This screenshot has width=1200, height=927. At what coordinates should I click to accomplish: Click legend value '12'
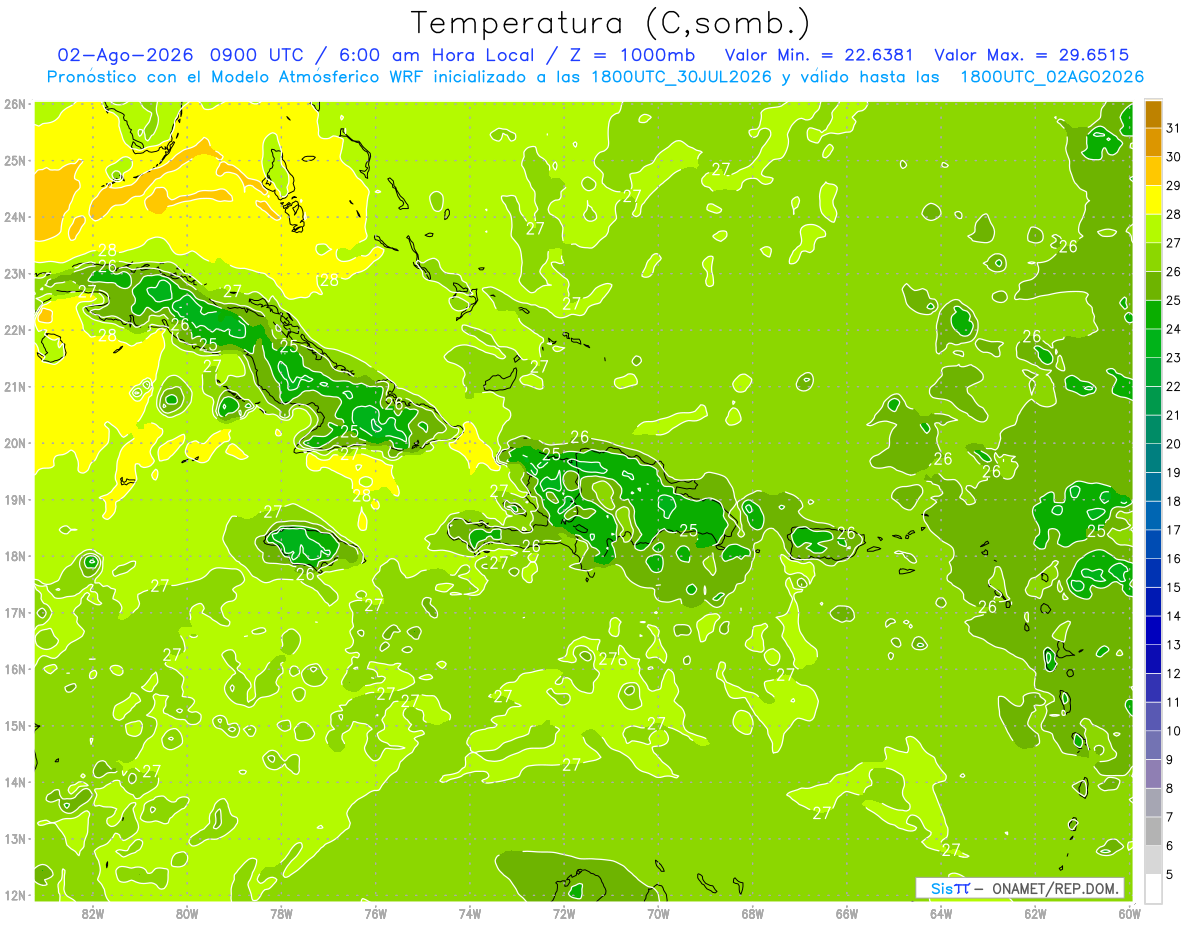coord(1174,673)
